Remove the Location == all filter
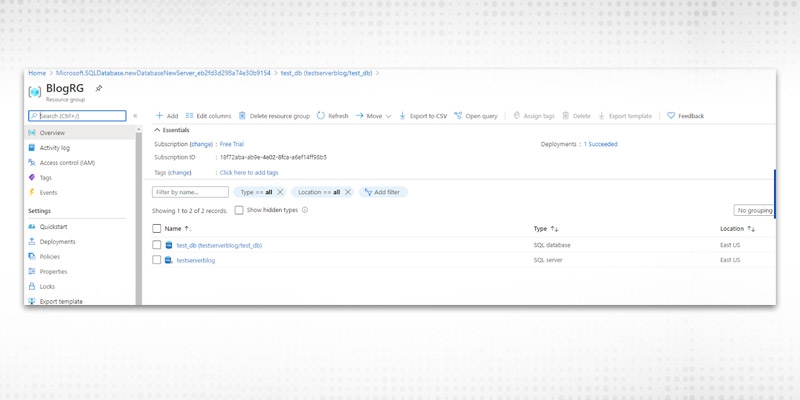The width and height of the screenshot is (800, 400). pos(347,192)
